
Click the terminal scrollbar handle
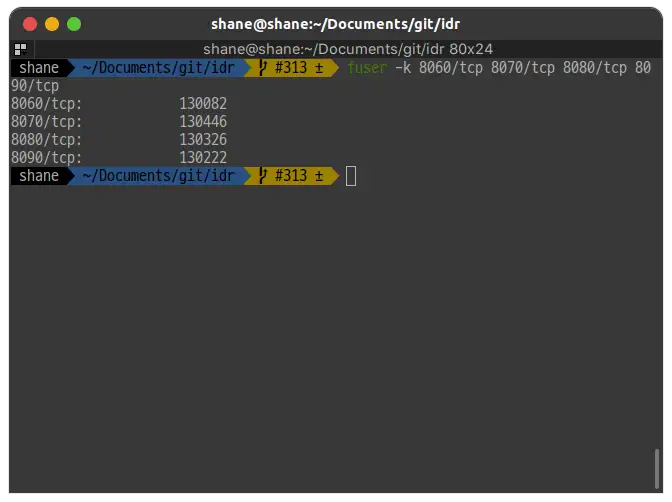656,468
